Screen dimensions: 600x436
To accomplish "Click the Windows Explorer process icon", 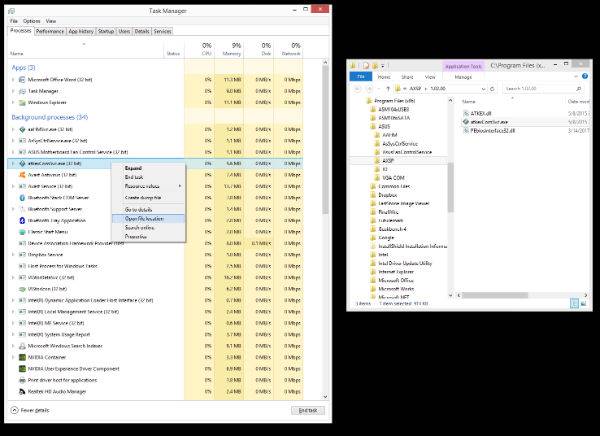I will [x=22, y=103].
